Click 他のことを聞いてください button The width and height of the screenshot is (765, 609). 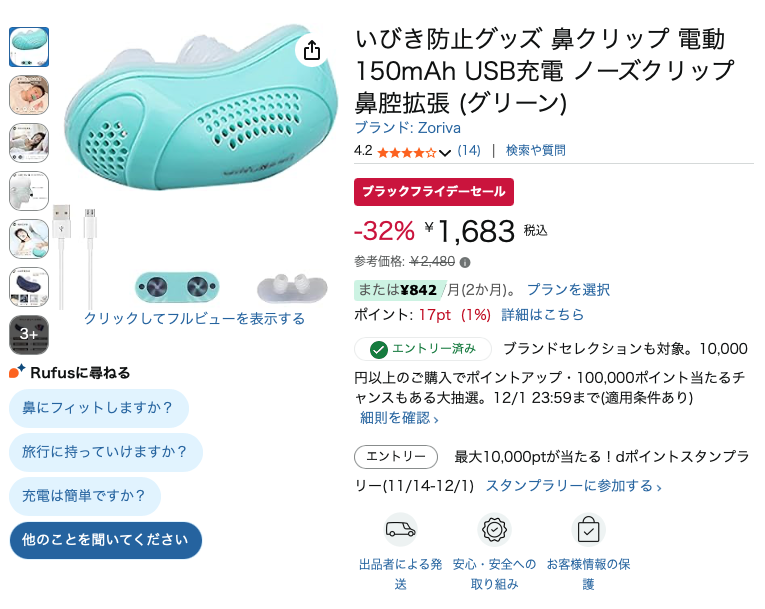105,540
